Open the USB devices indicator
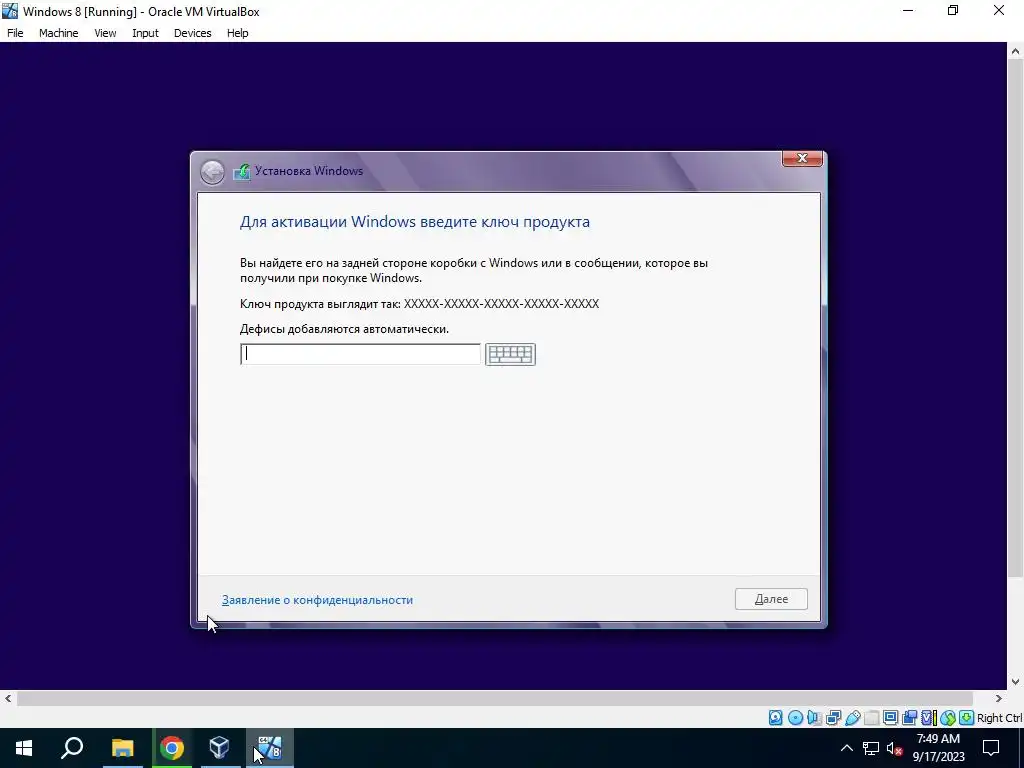This screenshot has width=1024, height=768. (853, 718)
